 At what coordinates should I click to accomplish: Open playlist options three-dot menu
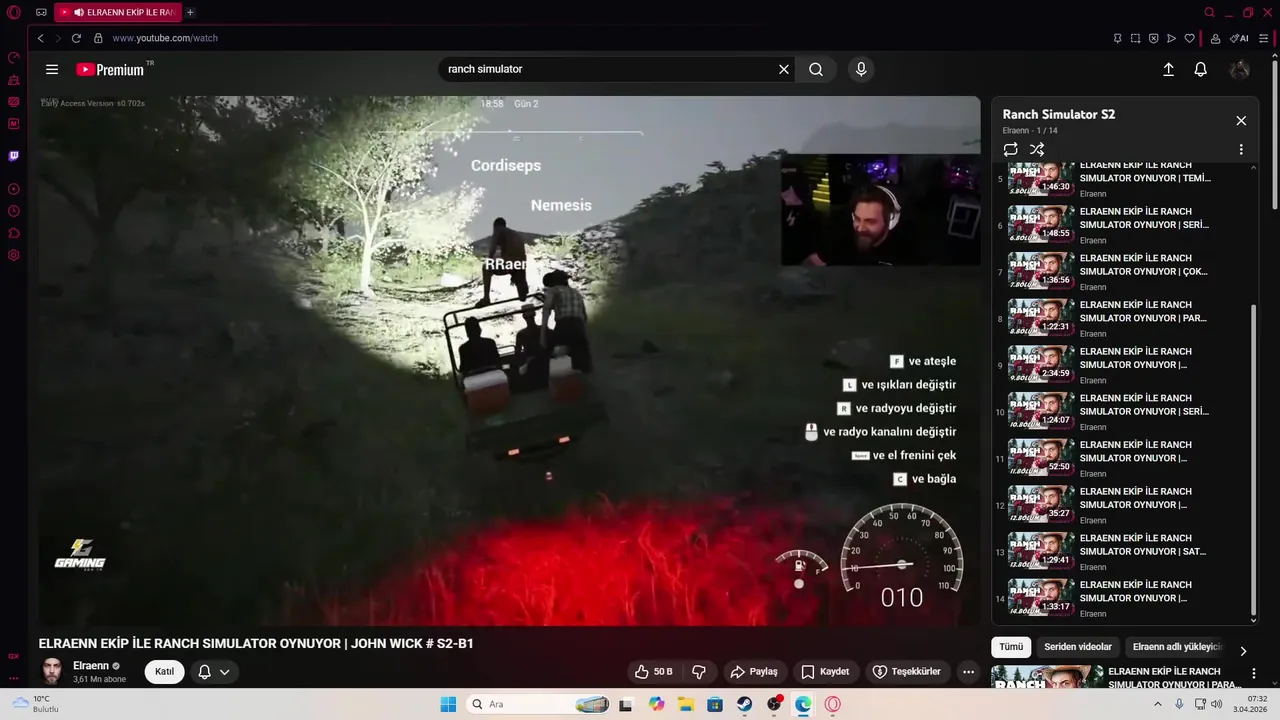(1241, 149)
